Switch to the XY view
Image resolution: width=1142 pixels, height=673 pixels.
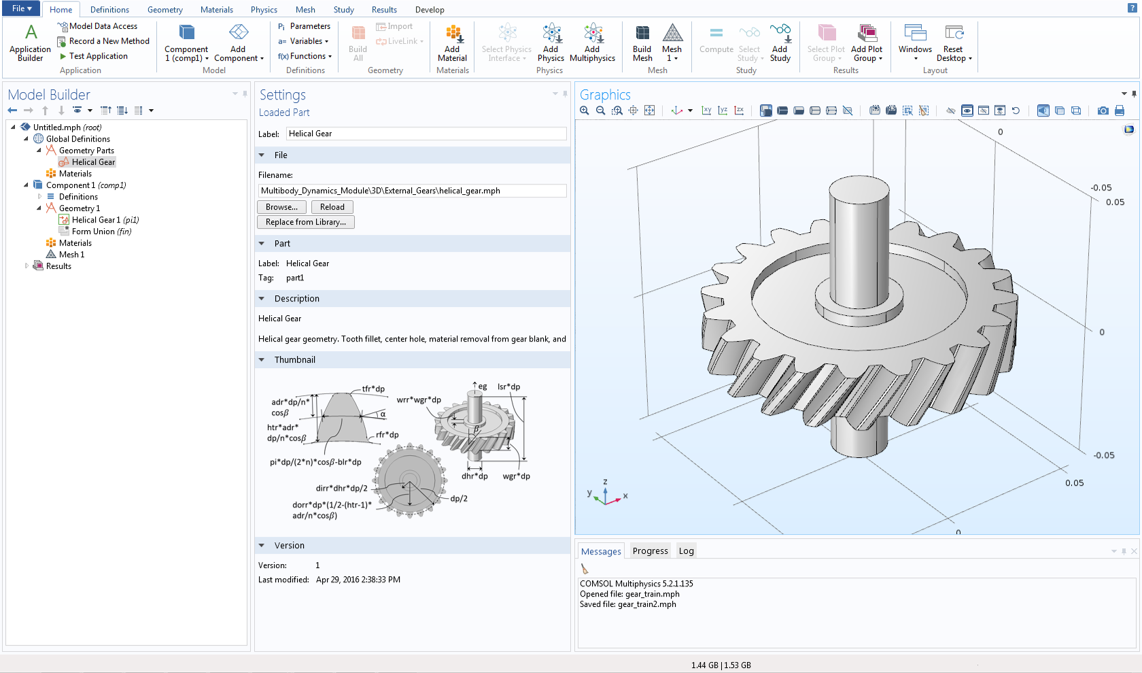pyautogui.click(x=706, y=111)
